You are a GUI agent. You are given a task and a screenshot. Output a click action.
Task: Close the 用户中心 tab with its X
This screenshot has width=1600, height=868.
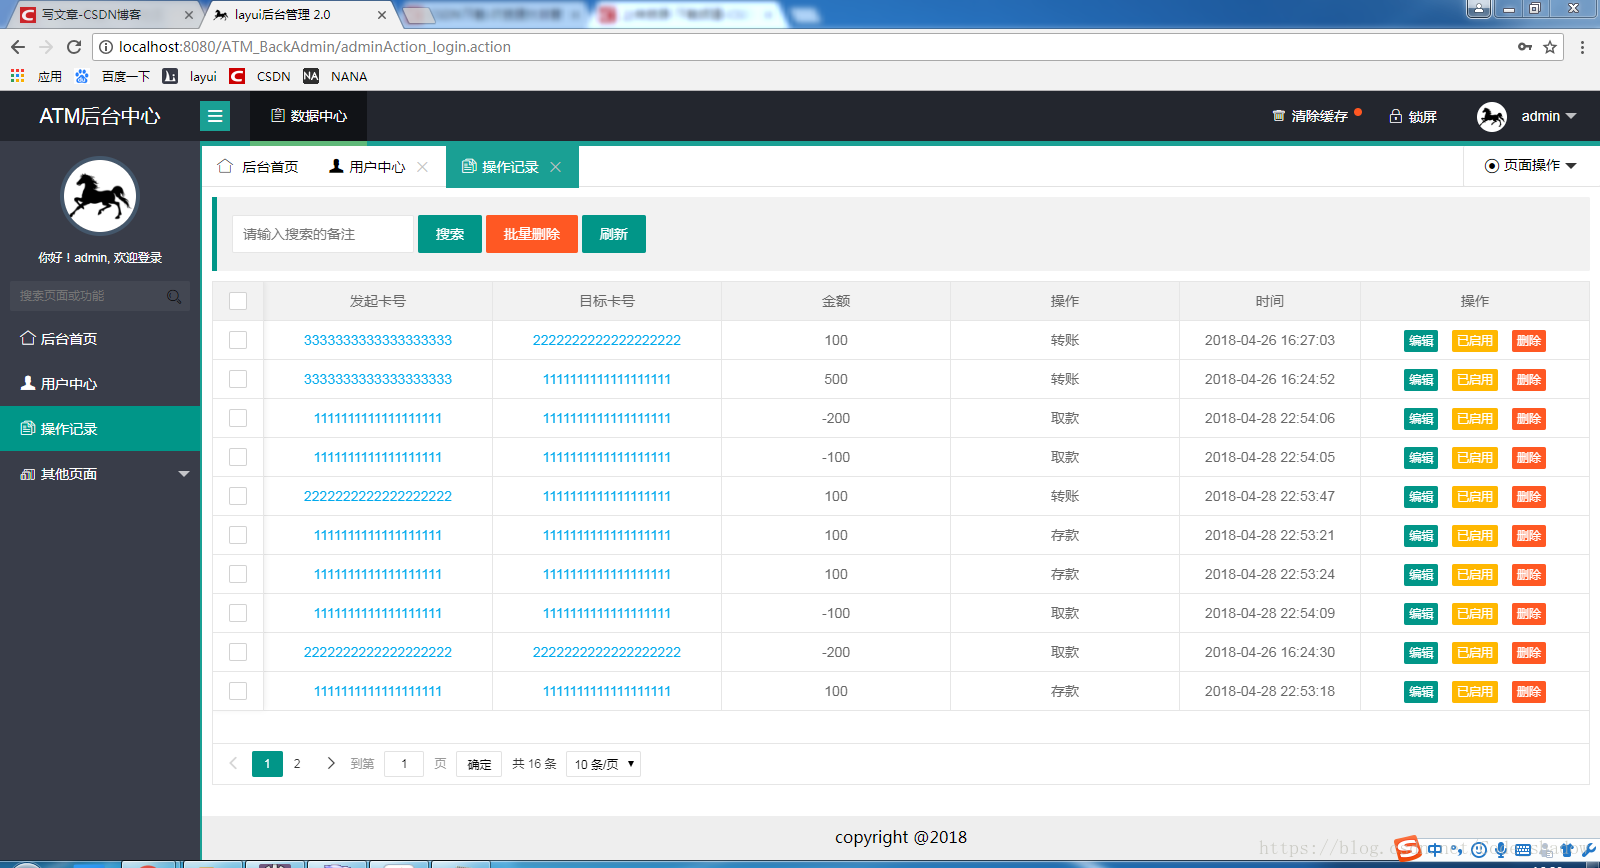point(423,167)
